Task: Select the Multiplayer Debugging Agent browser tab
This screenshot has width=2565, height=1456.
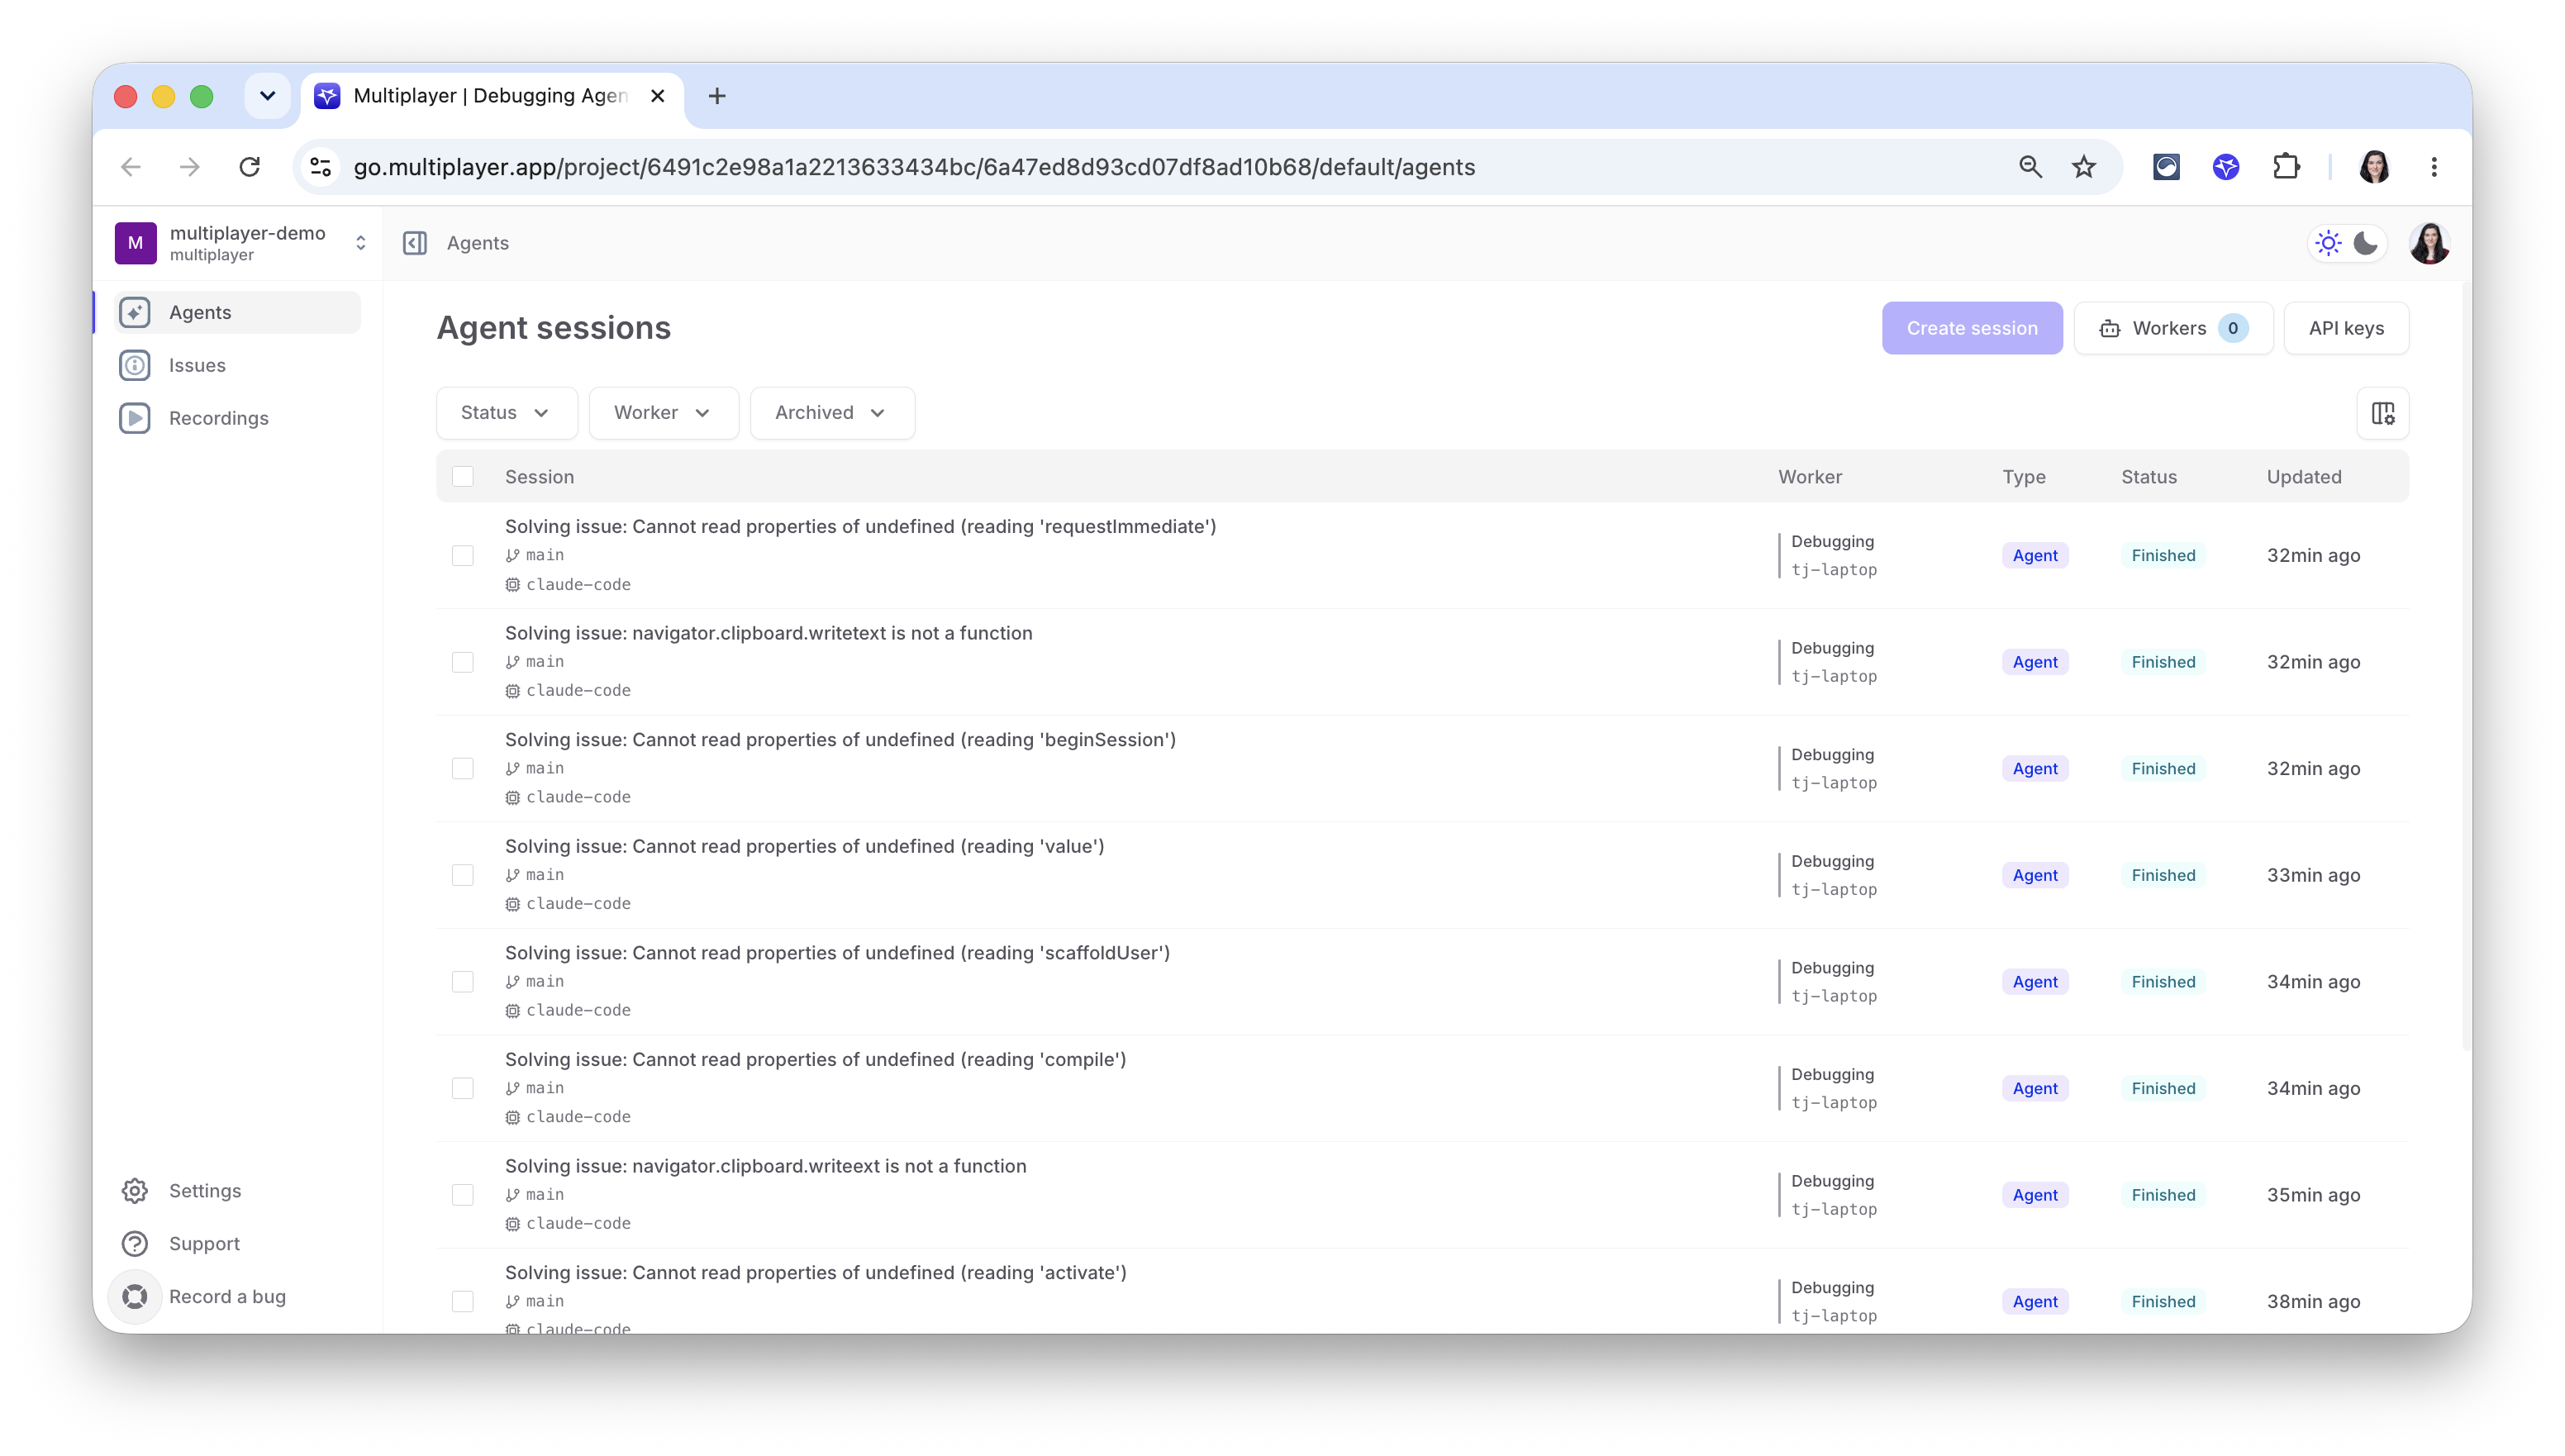Action: 492,96
